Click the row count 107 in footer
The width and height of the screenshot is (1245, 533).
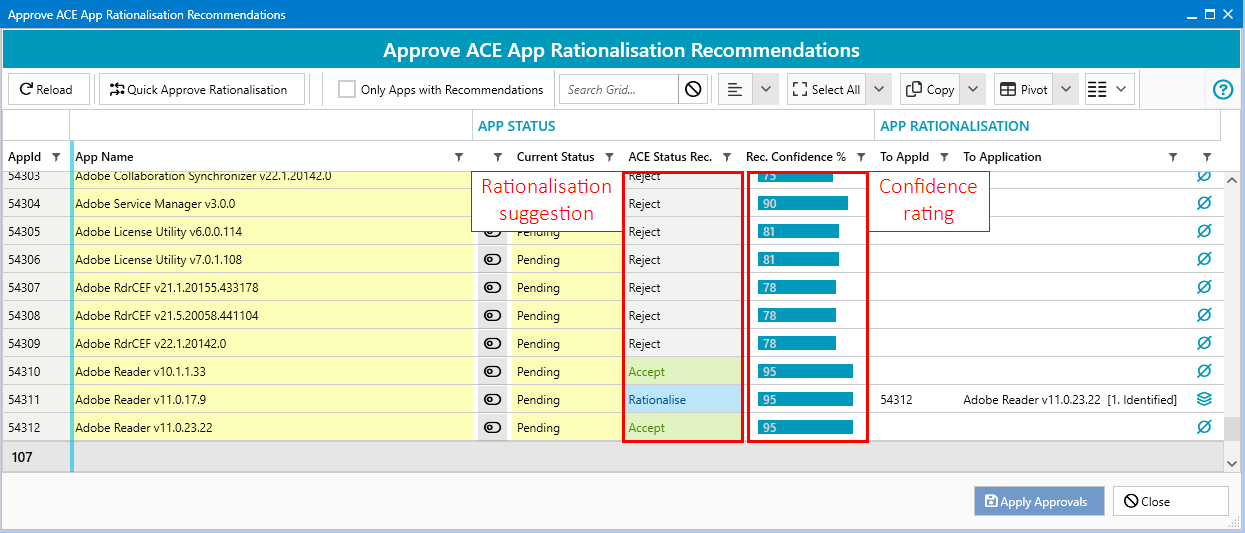coord(22,456)
